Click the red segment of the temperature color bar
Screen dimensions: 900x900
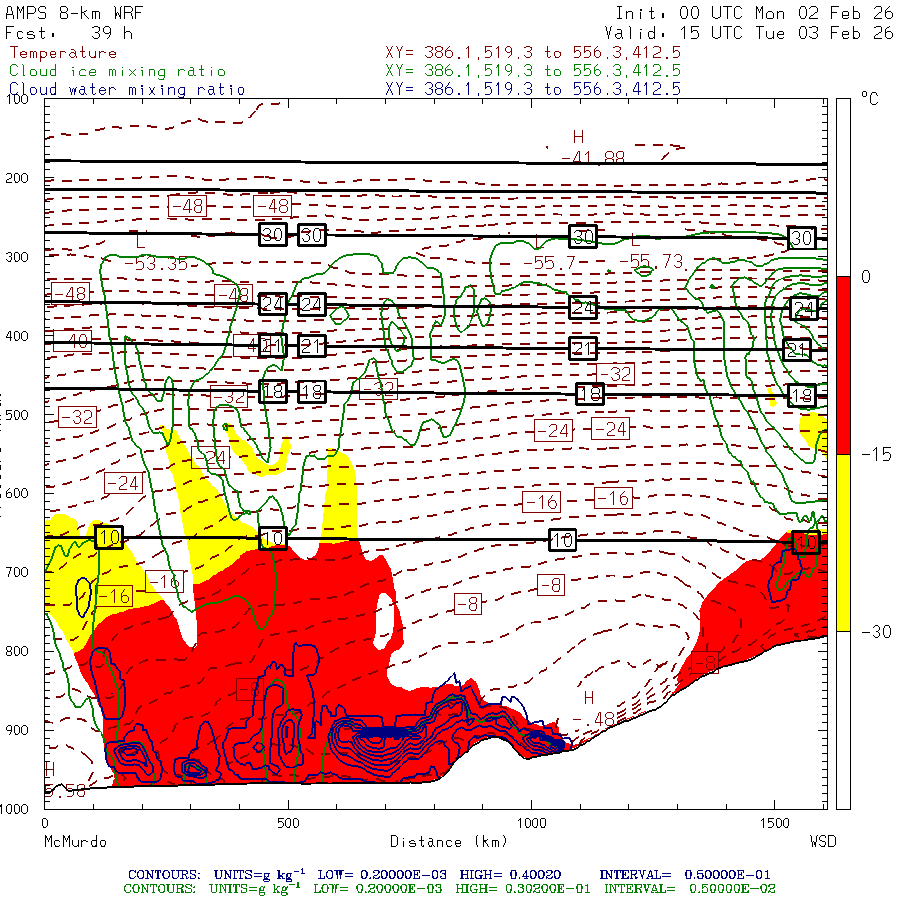pyautogui.click(x=843, y=365)
